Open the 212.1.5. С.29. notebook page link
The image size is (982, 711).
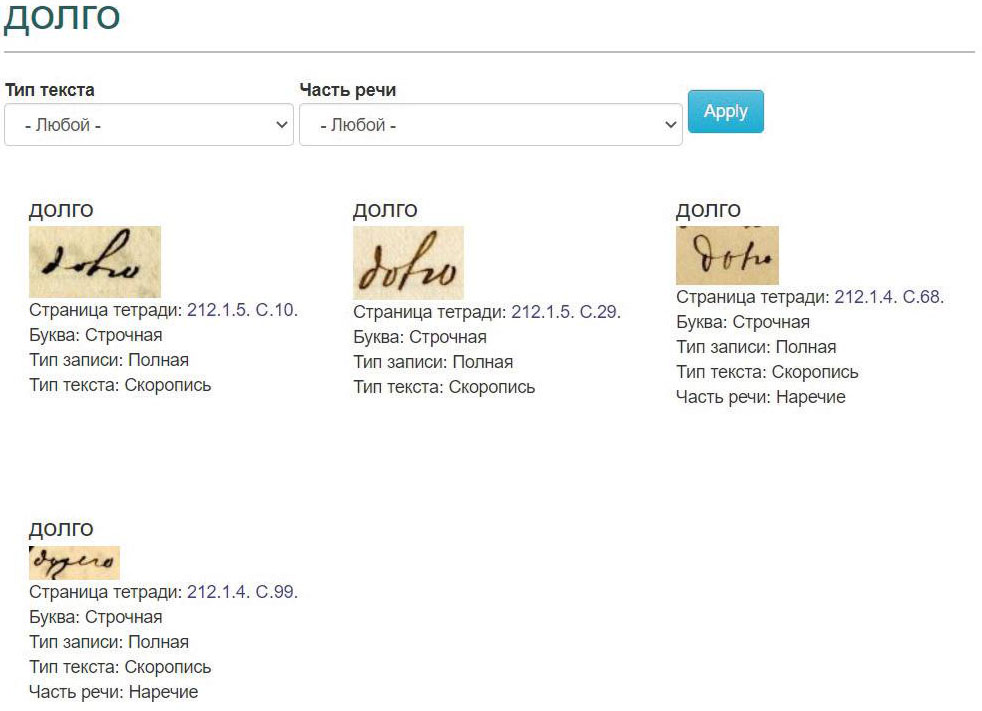point(566,312)
